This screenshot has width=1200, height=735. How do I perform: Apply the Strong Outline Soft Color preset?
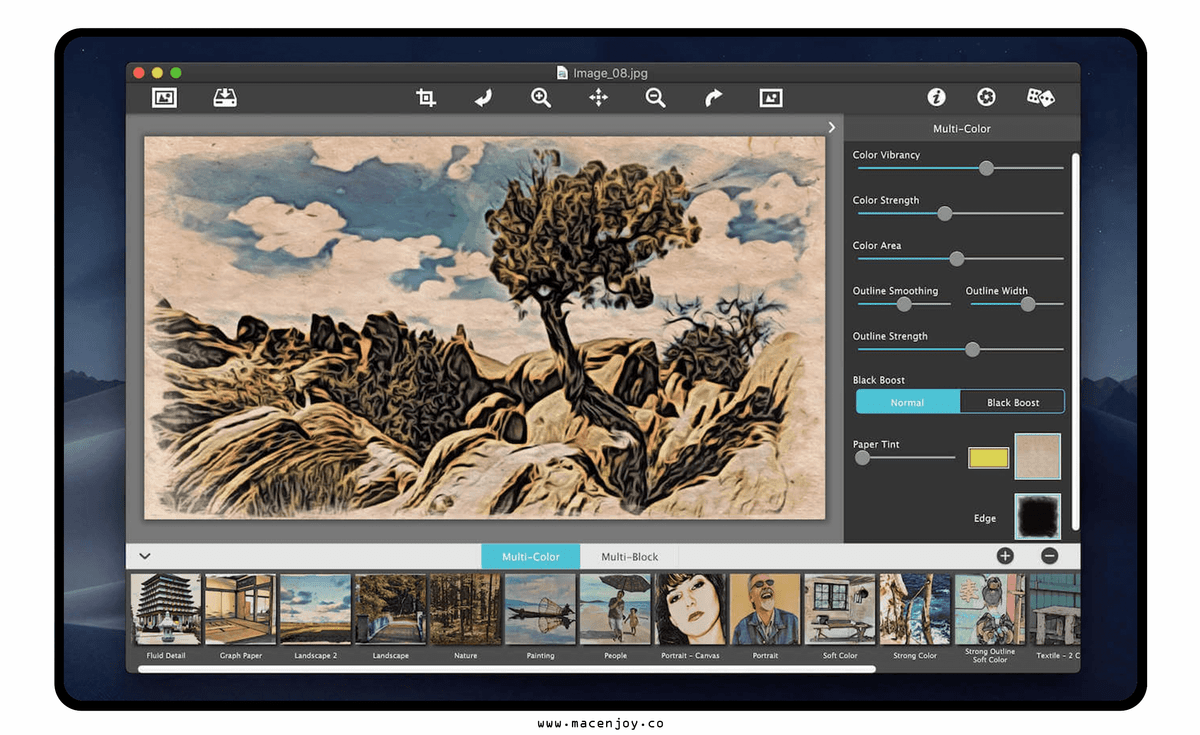pyautogui.click(x=990, y=609)
